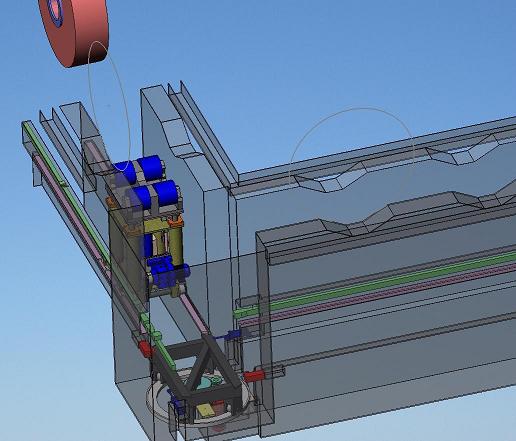This screenshot has width=516, height=441.
Task: Select the purple rail on the horizontal beam
Action: pos(377,293)
